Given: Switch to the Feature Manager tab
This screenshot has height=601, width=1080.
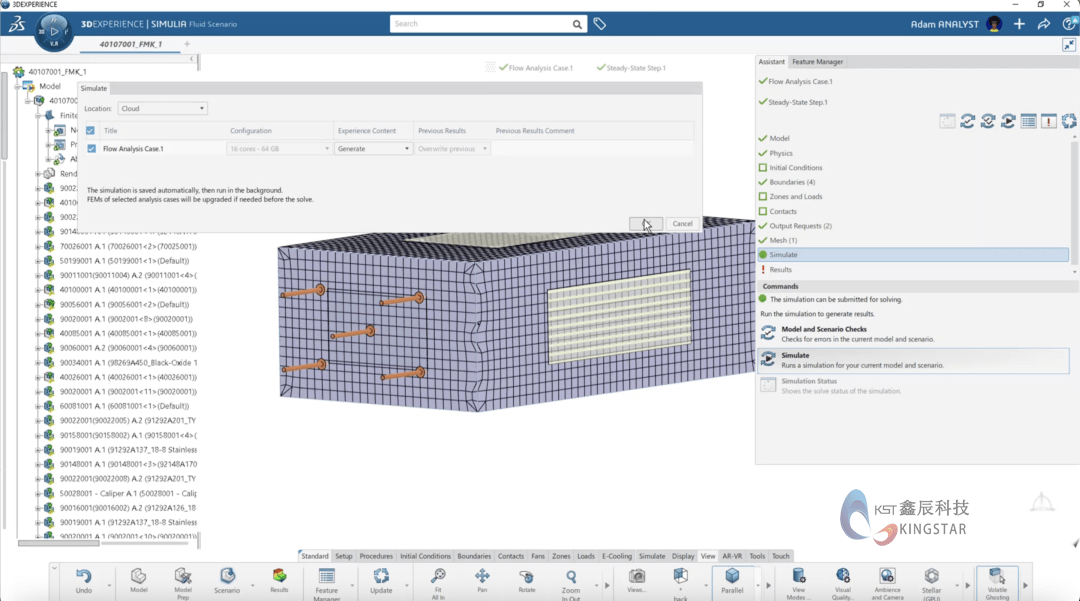Looking at the screenshot, I should point(817,62).
